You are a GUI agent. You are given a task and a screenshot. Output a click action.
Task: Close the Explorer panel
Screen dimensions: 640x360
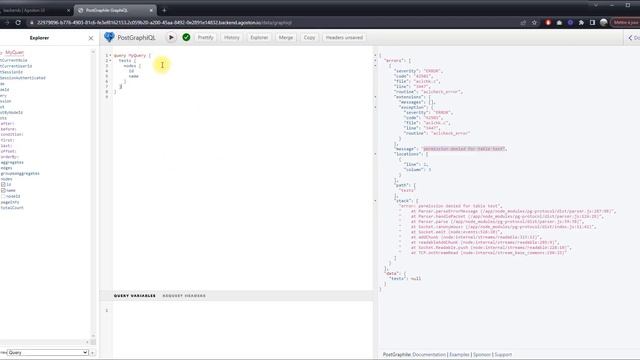point(91,38)
